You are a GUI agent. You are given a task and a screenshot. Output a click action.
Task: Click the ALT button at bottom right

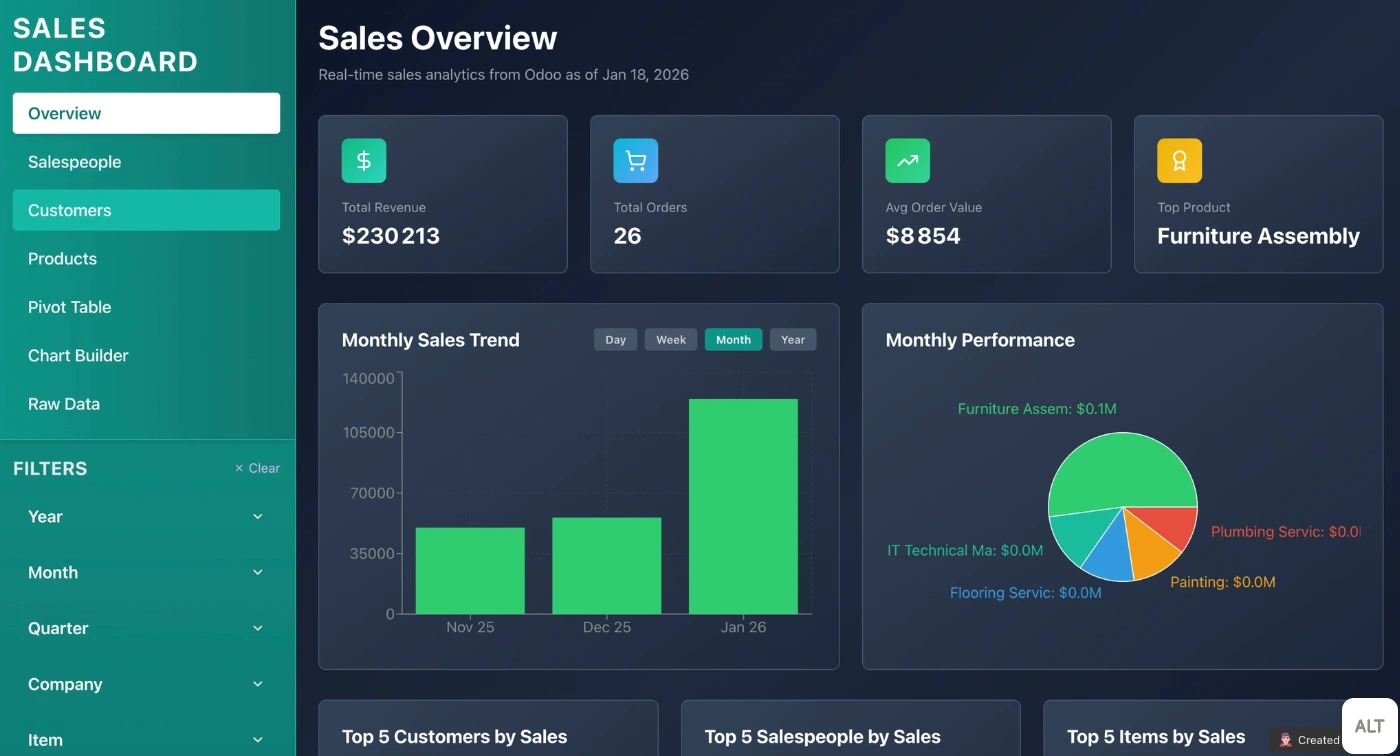[1367, 725]
